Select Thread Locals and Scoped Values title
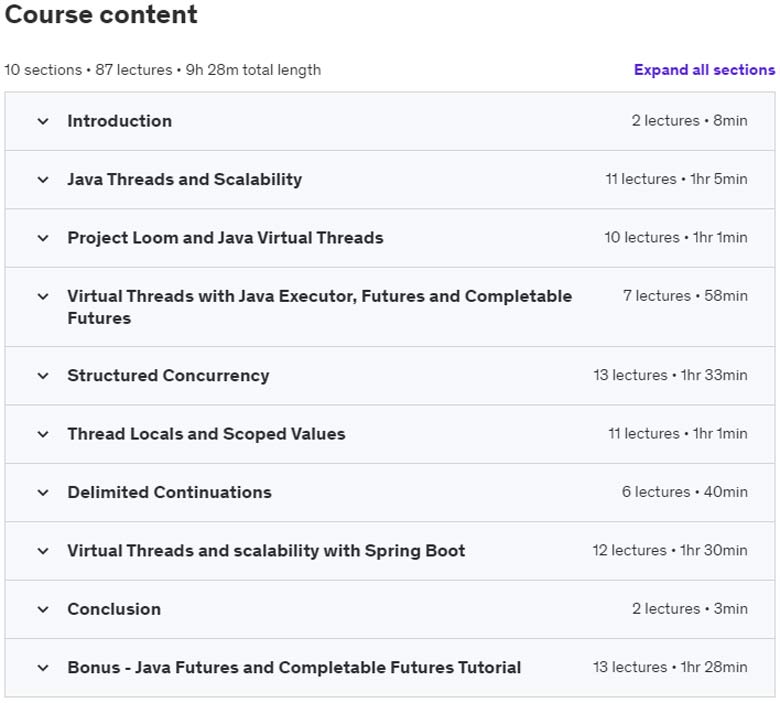The image size is (780, 703). 206,434
